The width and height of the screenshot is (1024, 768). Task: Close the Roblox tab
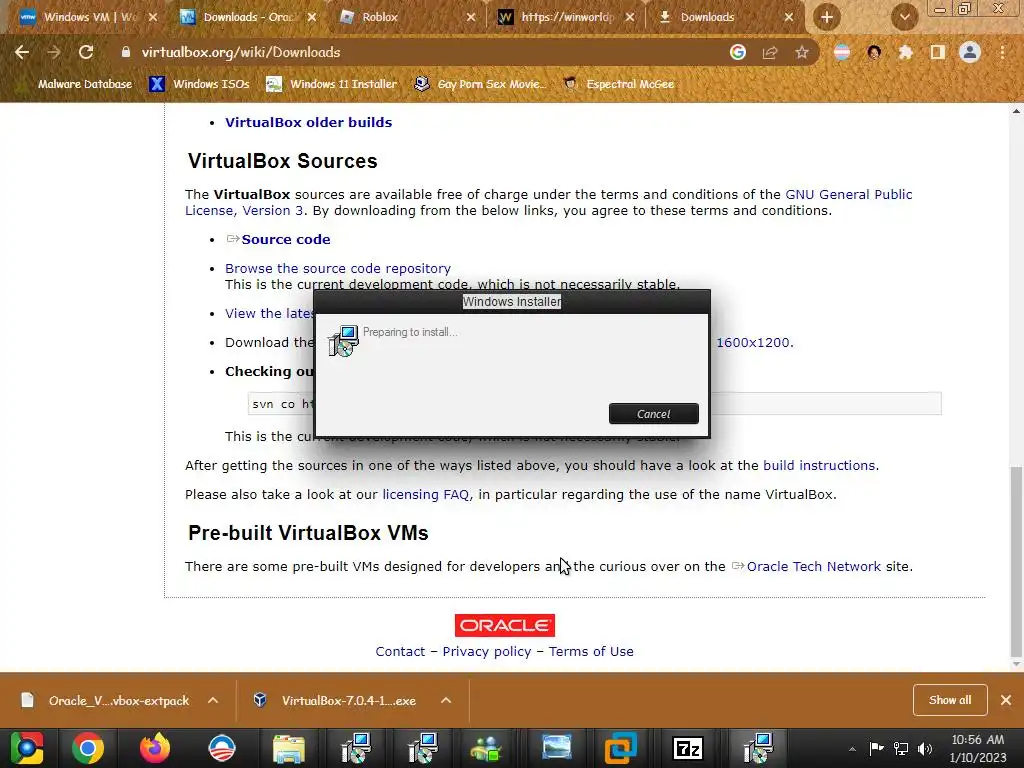[x=471, y=17]
